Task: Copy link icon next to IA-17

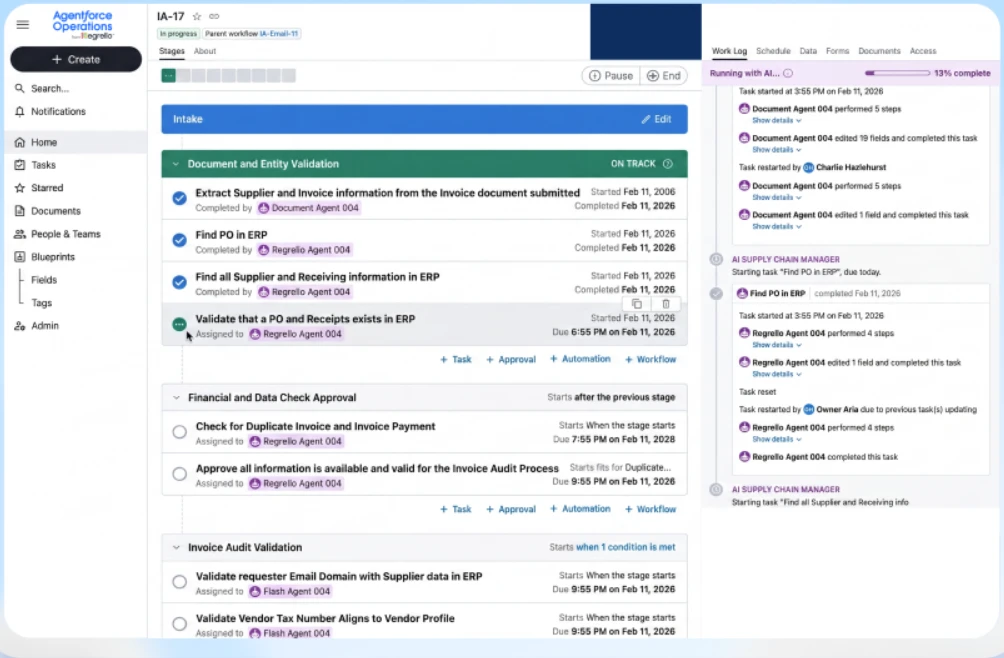Action: point(214,17)
